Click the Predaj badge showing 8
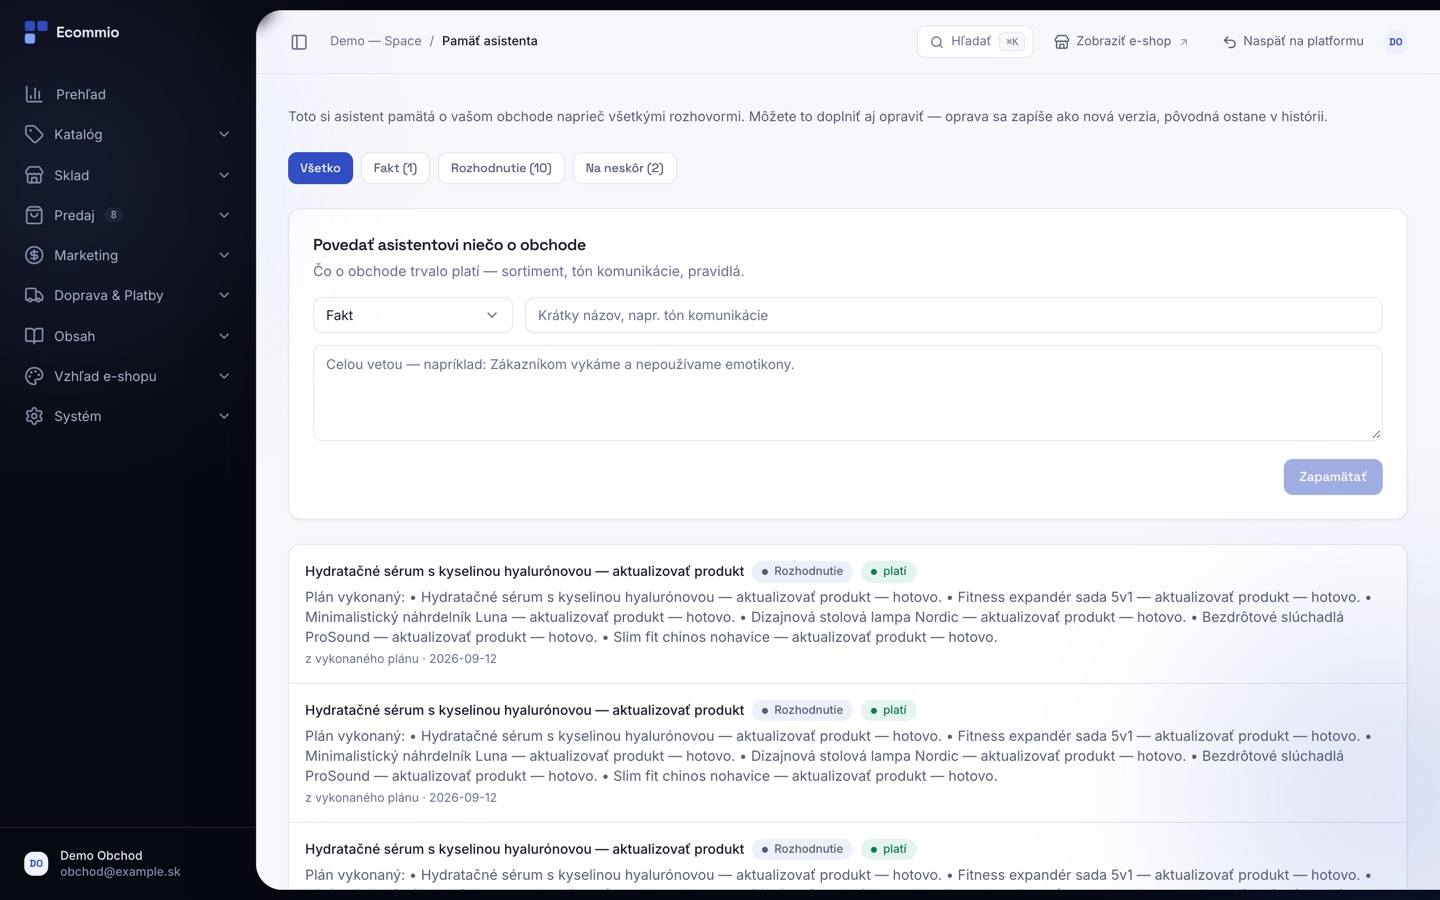Viewport: 1440px width, 900px height. (114, 215)
